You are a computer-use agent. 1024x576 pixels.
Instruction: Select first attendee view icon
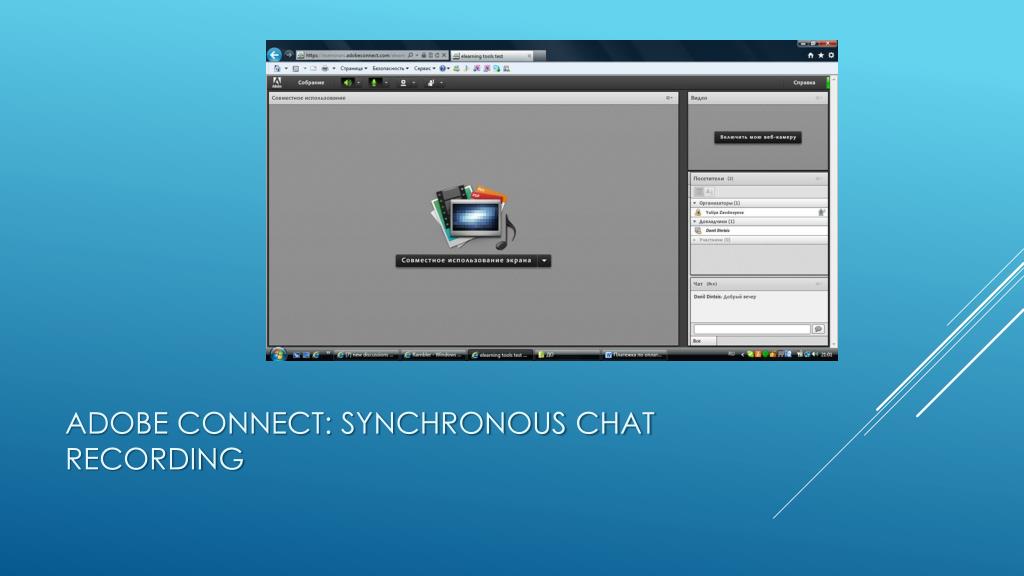[699, 191]
